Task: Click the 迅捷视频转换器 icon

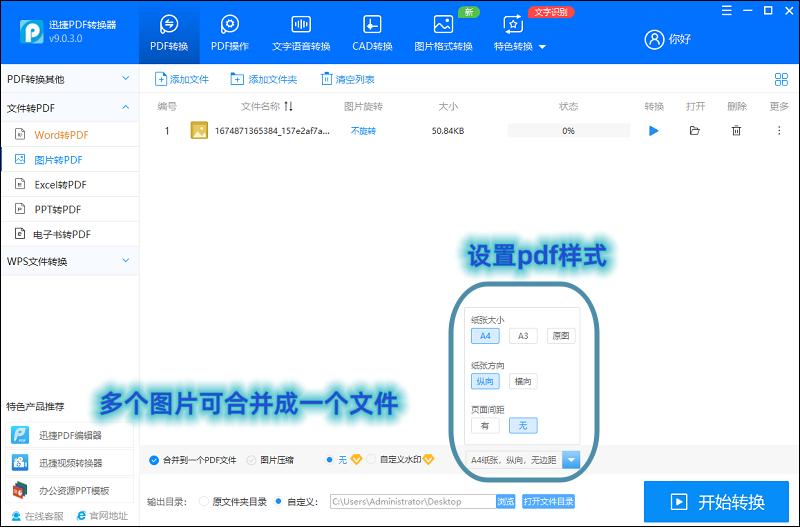Action: point(20,463)
